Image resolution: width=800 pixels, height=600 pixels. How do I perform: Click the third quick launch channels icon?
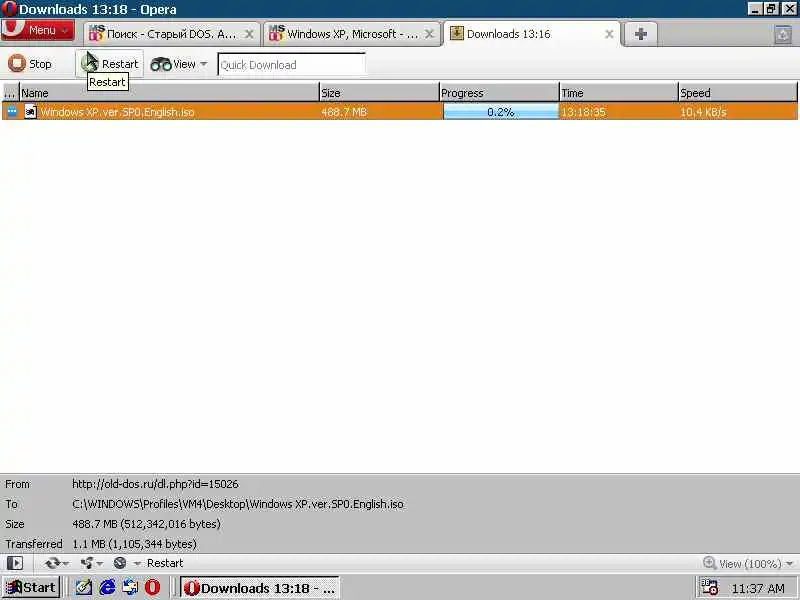click(130, 587)
